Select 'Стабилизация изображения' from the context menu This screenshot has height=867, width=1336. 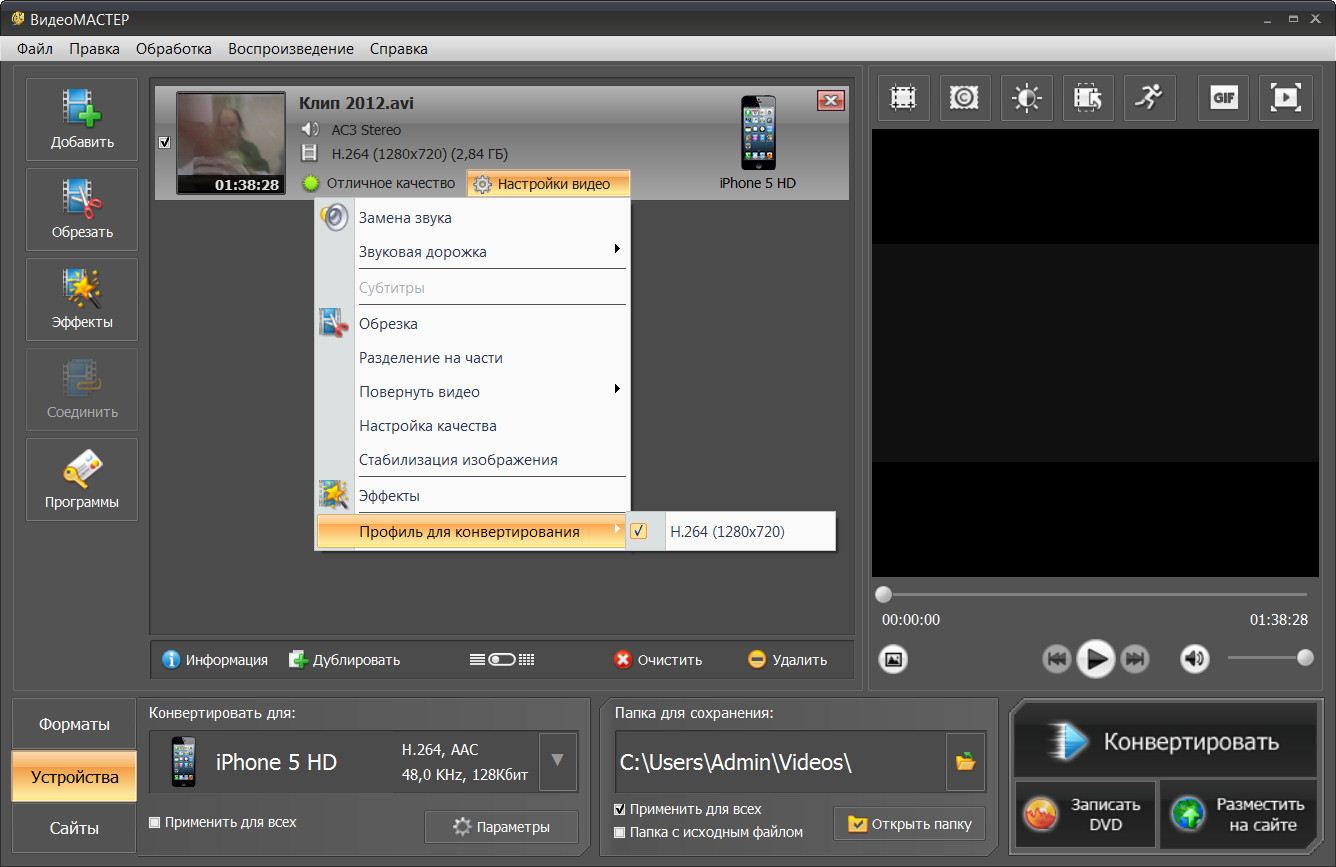(458, 460)
